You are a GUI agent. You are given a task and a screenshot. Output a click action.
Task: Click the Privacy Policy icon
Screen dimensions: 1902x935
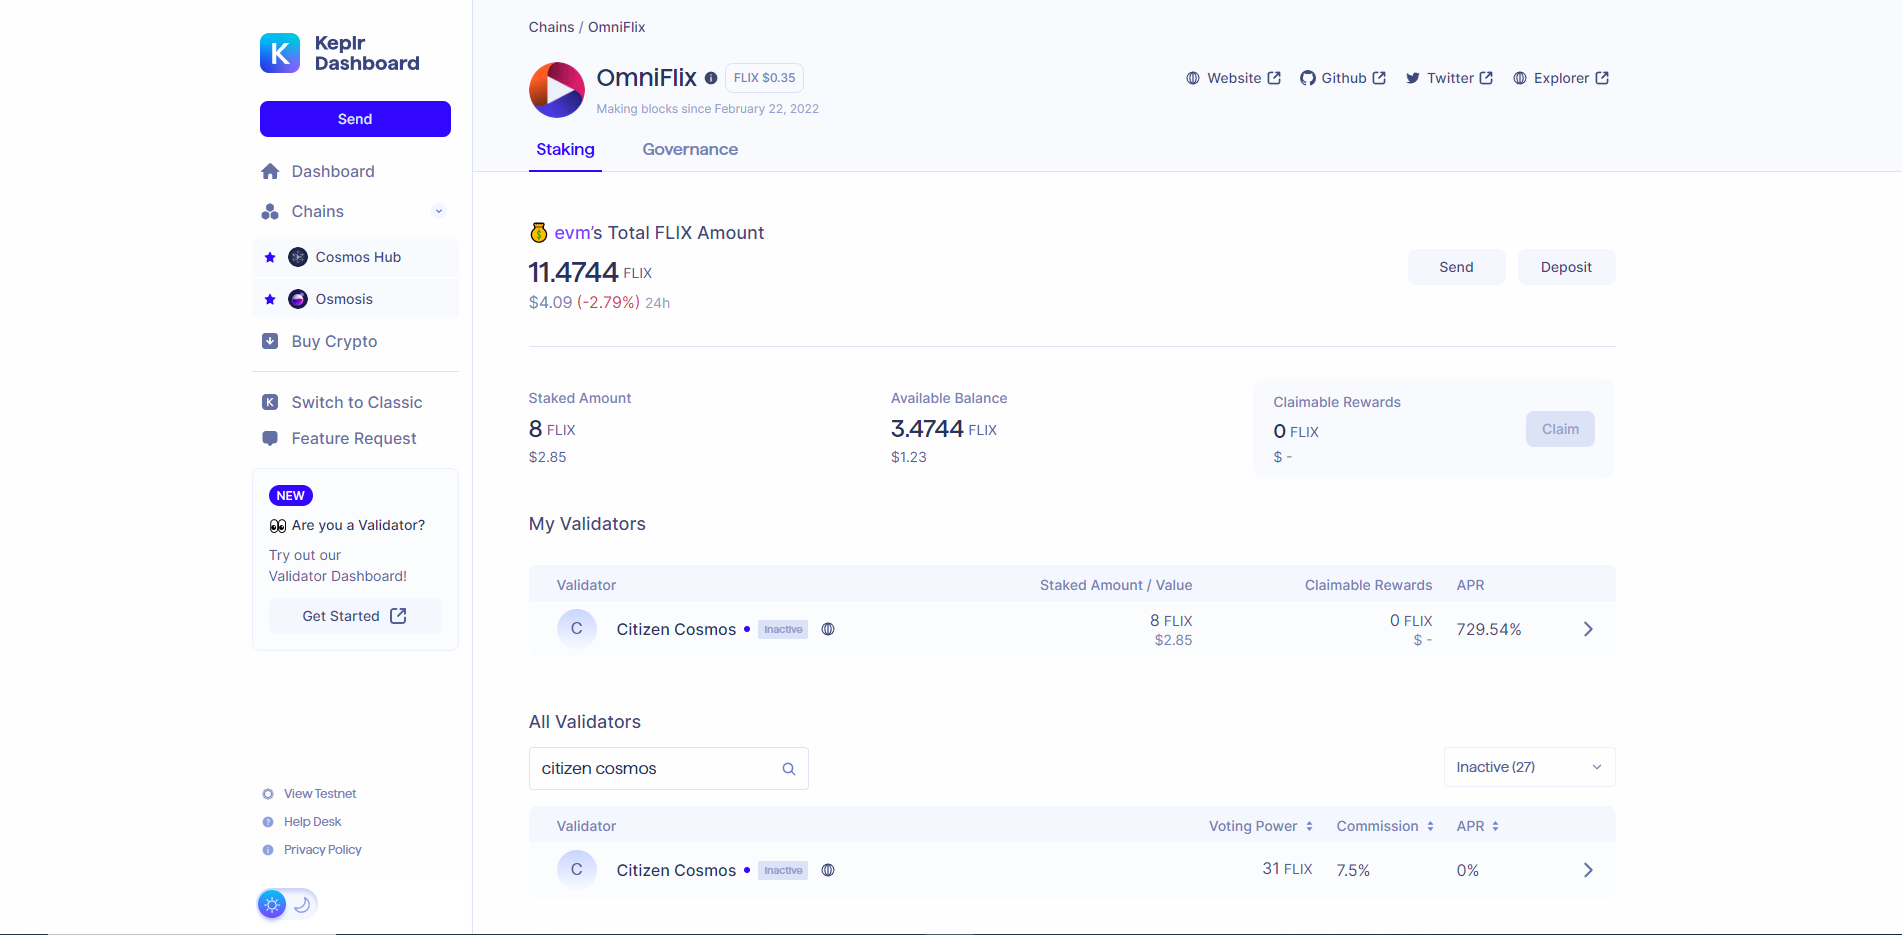[x=268, y=850]
